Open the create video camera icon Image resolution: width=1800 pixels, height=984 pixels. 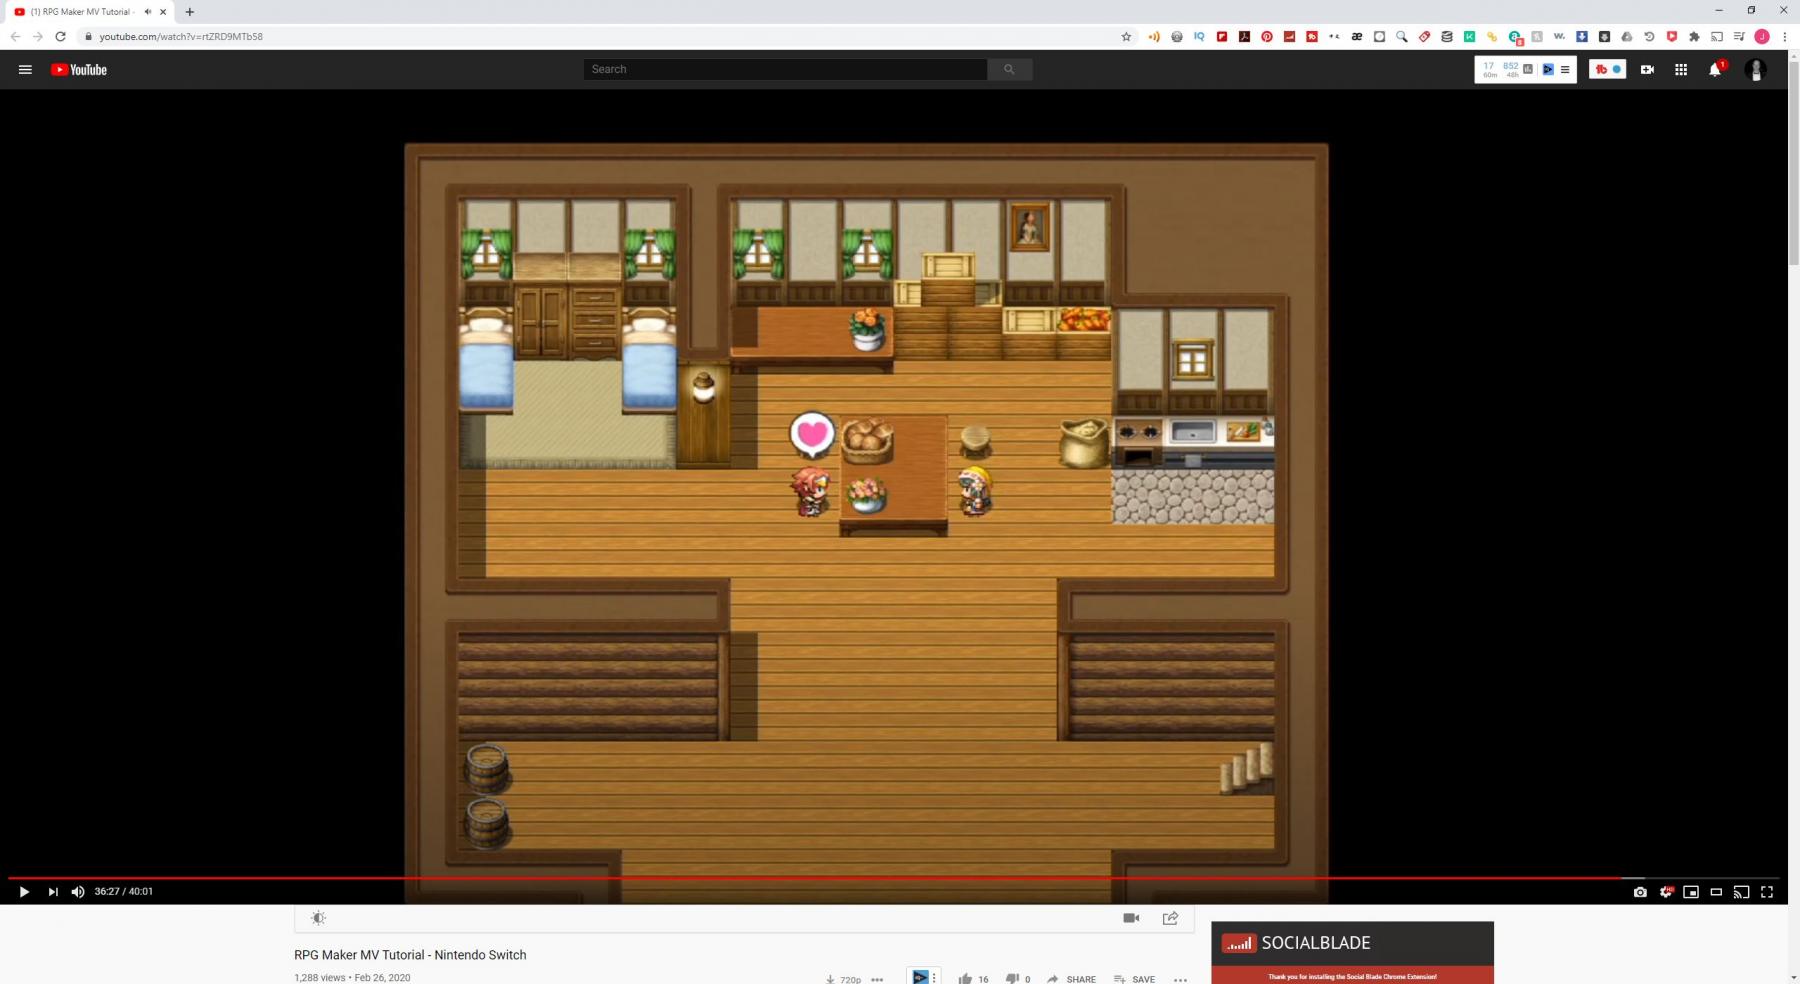1647,69
